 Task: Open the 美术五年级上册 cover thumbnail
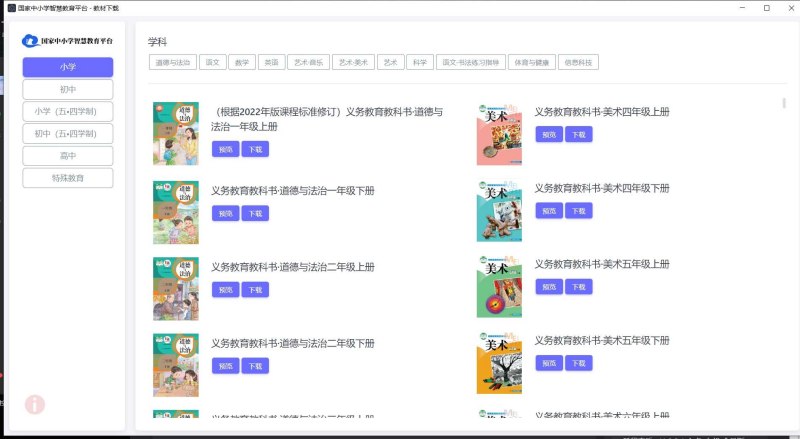[x=499, y=287]
